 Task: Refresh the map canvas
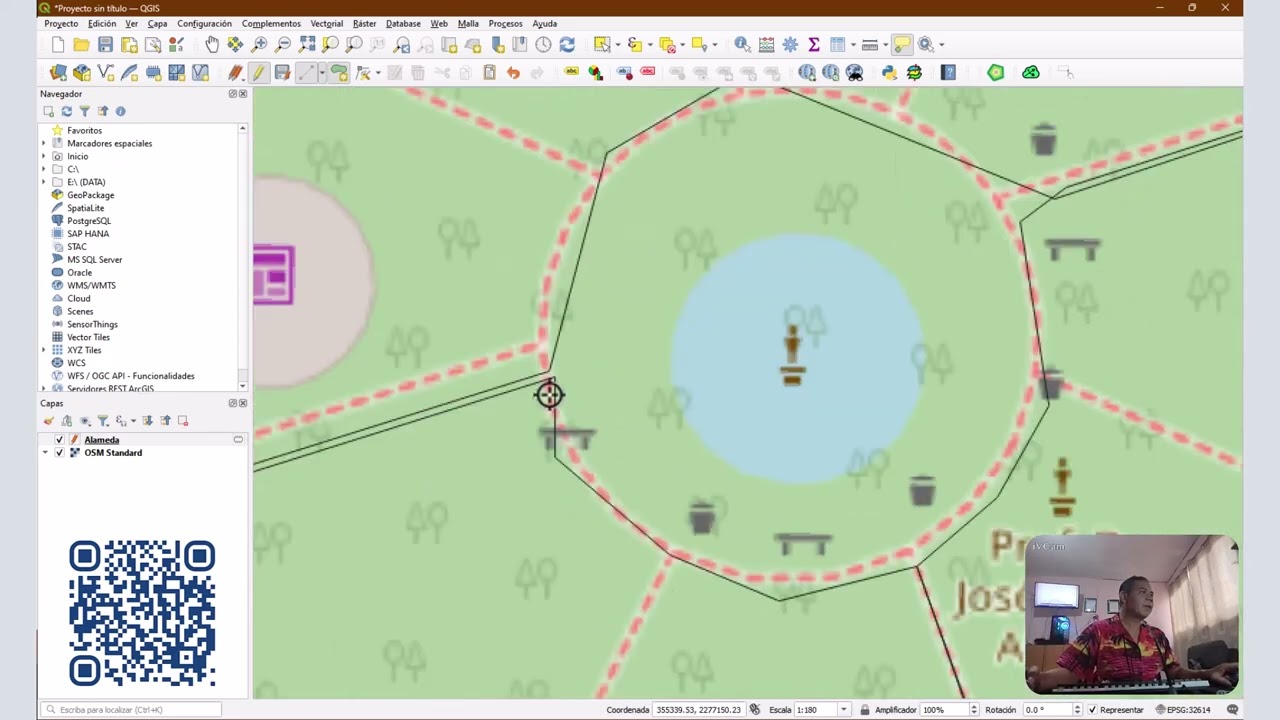pyautogui.click(x=567, y=44)
